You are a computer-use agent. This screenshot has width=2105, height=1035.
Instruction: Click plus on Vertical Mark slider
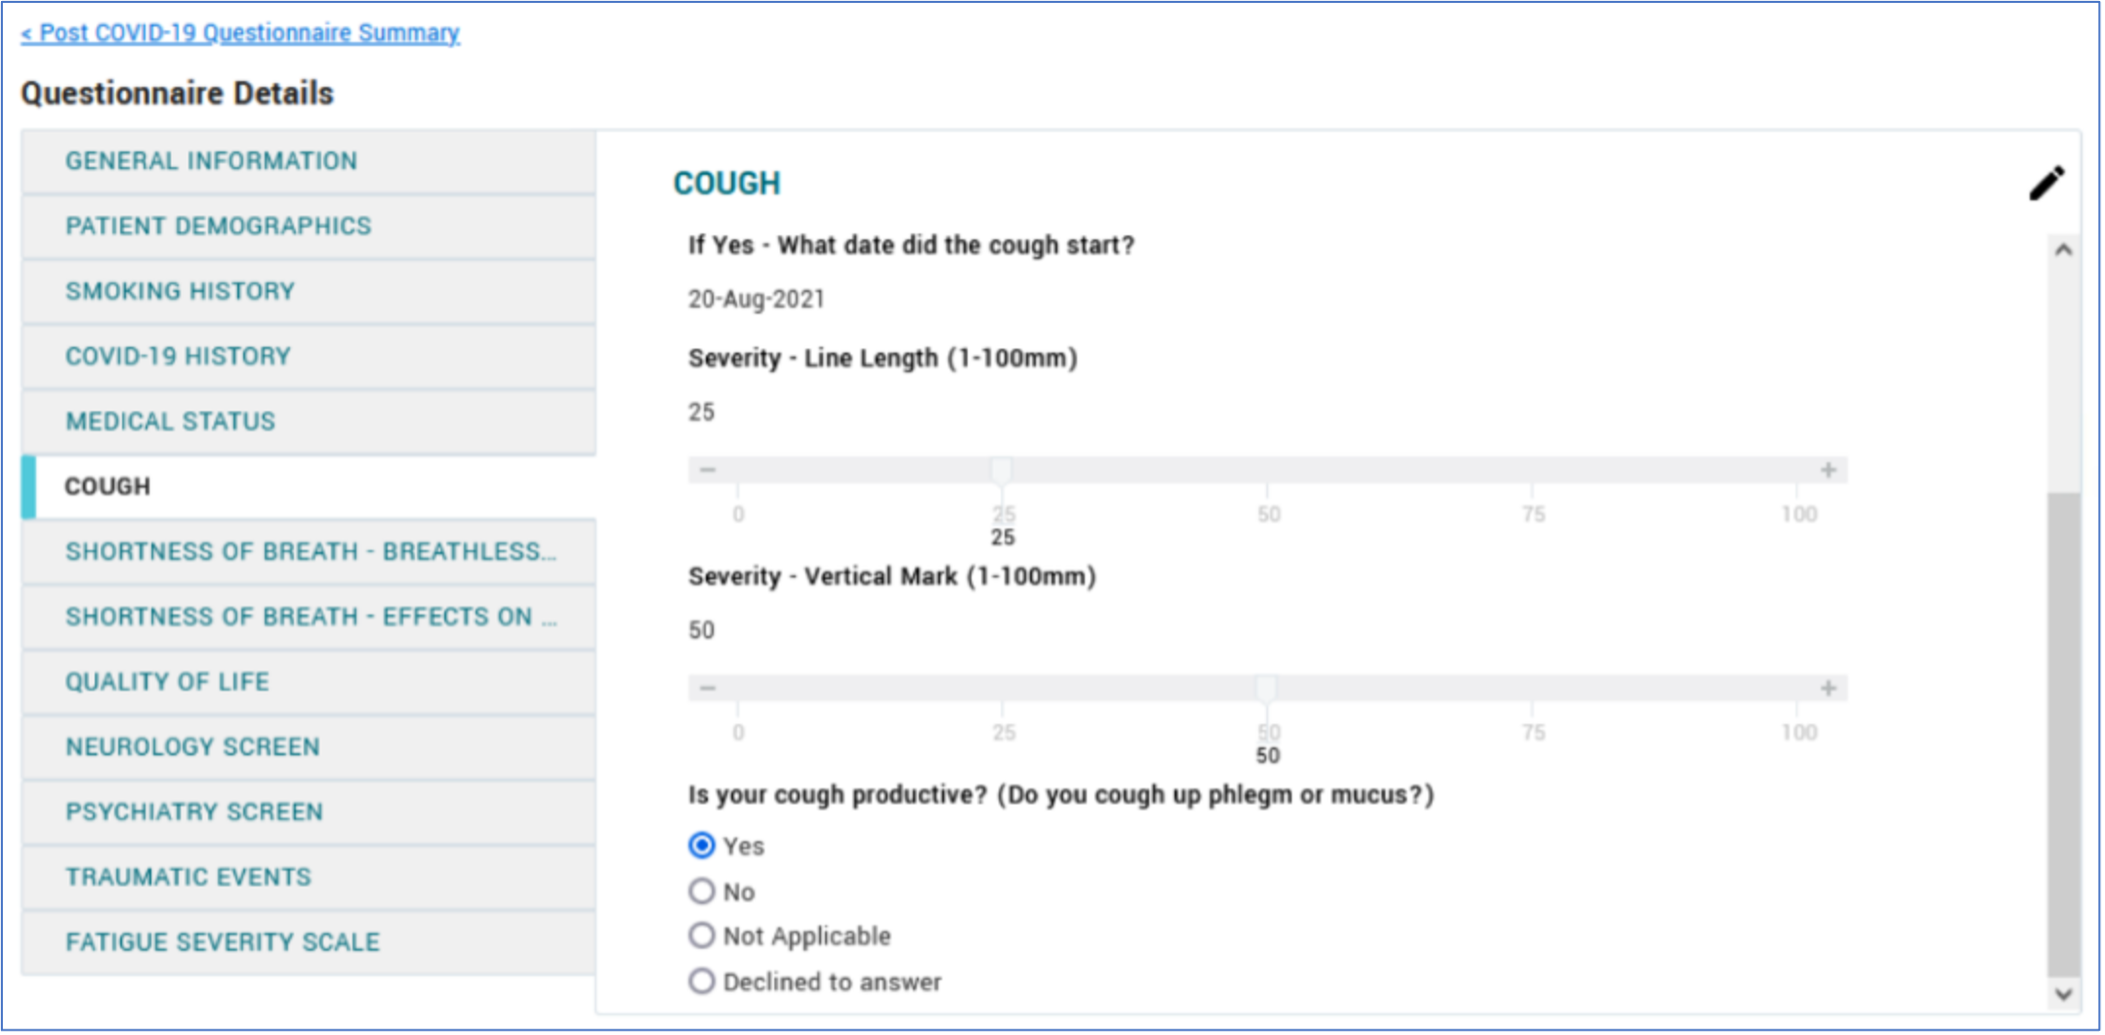(x=1828, y=688)
